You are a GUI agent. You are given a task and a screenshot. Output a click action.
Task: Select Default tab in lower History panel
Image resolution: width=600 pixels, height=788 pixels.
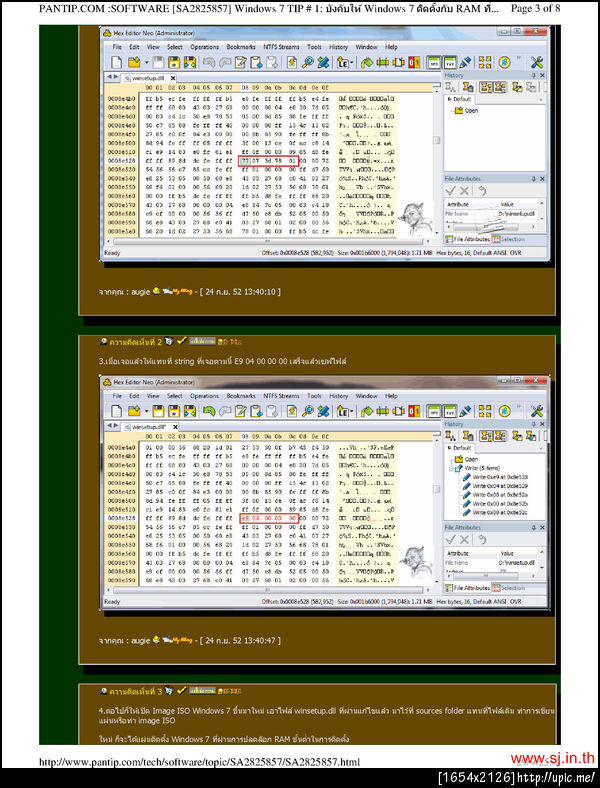(460, 448)
